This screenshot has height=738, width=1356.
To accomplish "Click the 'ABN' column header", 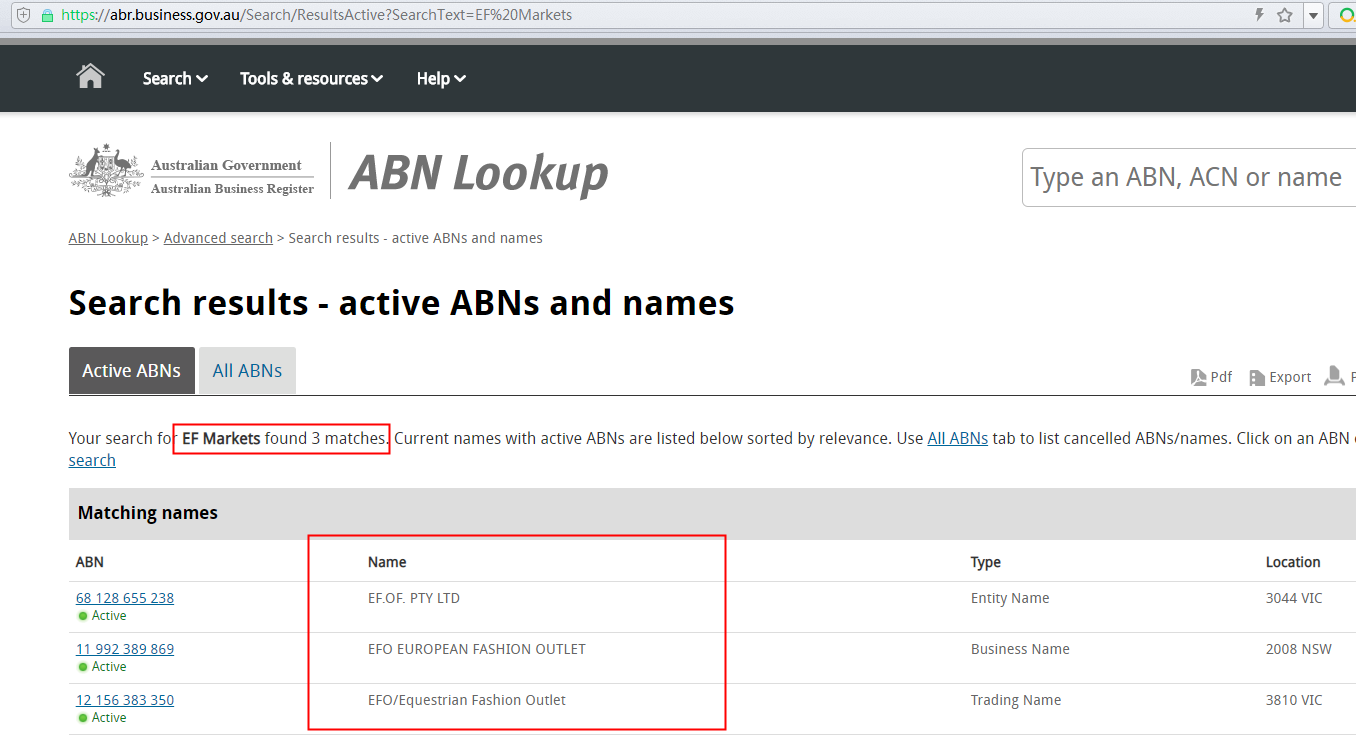I will coord(90,562).
